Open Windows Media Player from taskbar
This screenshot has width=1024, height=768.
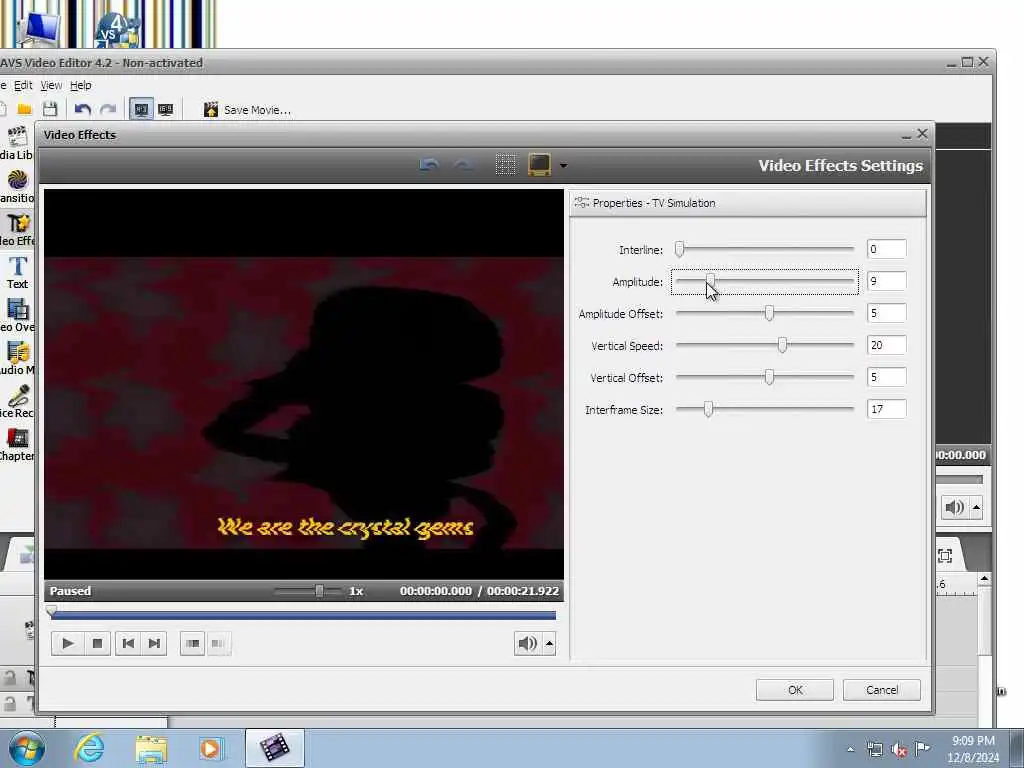pyautogui.click(x=210, y=748)
